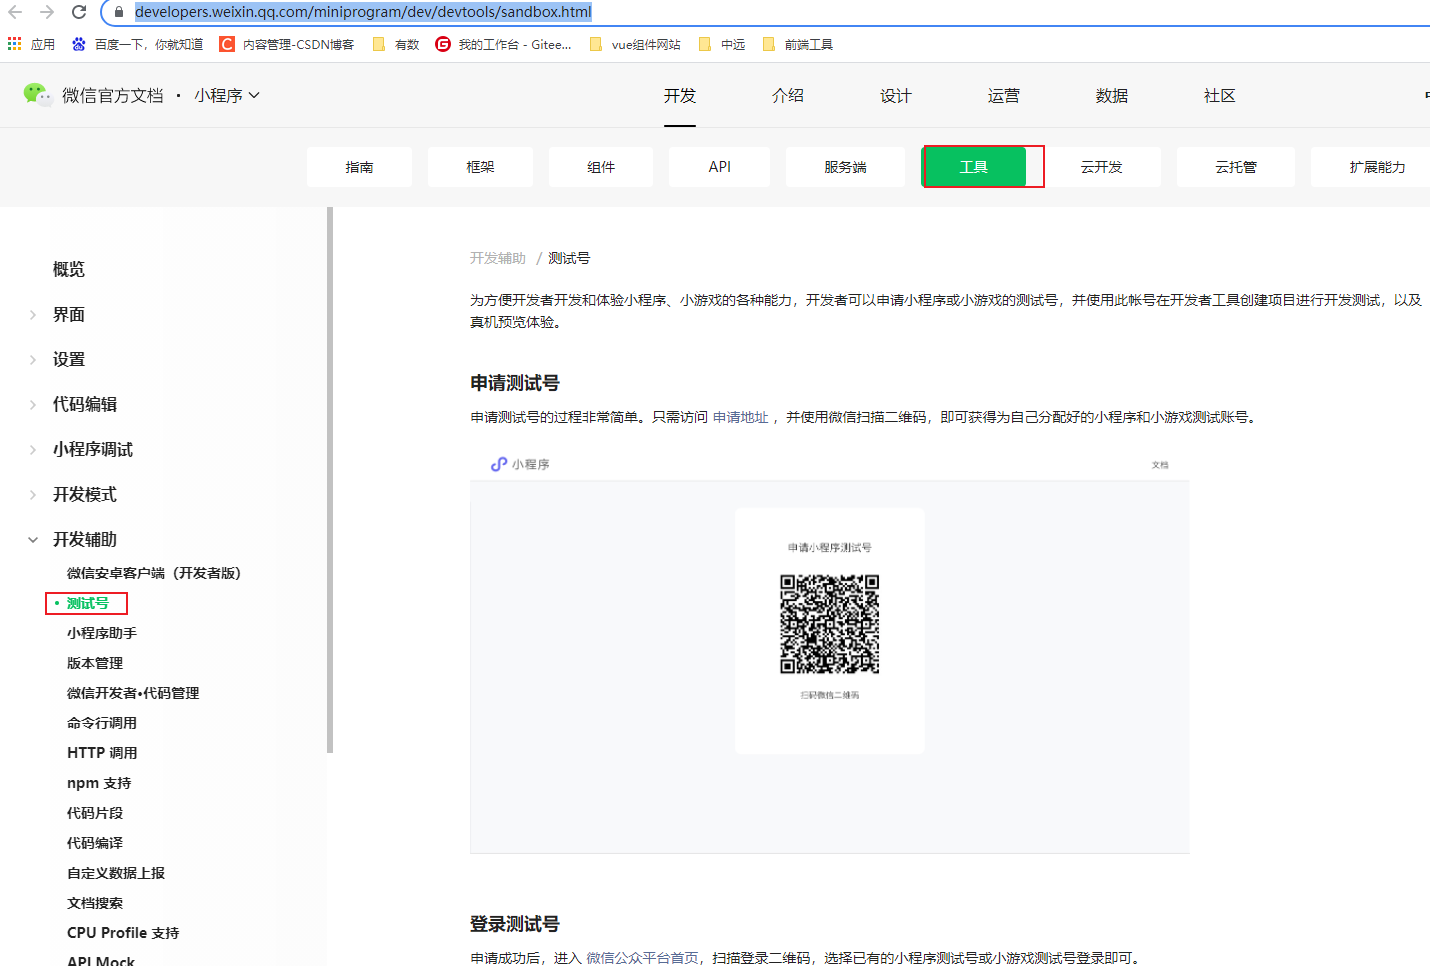Open 微信开发者·代码管理 sidebar item

pos(133,693)
